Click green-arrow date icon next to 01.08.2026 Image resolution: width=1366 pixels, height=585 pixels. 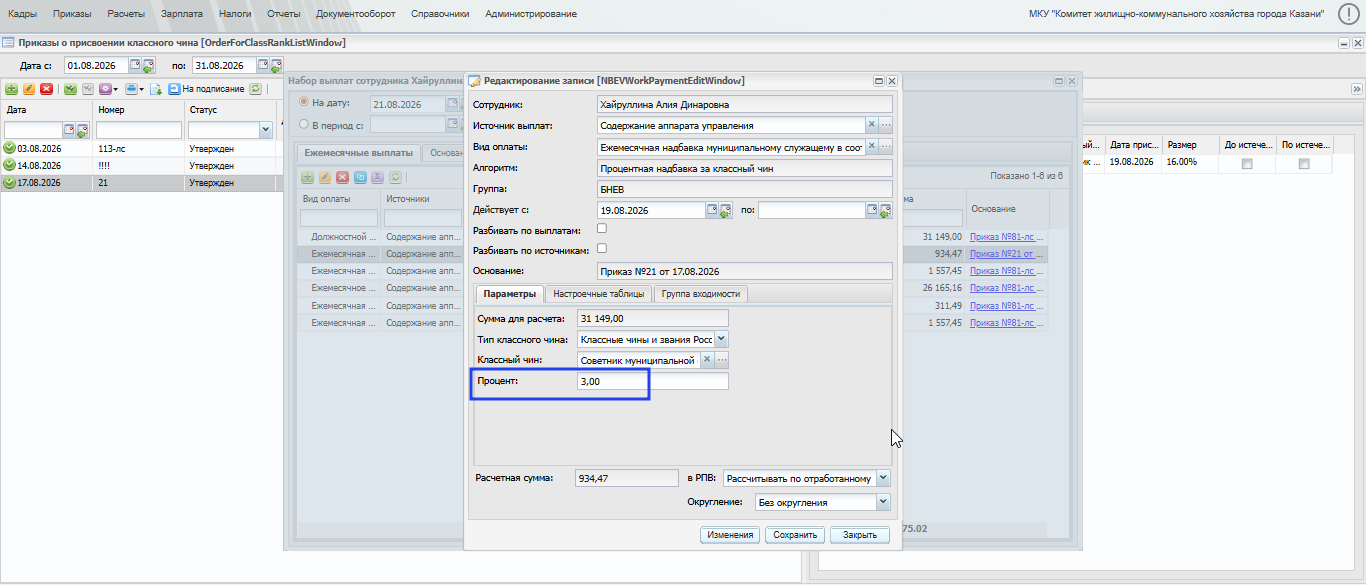tap(149, 66)
